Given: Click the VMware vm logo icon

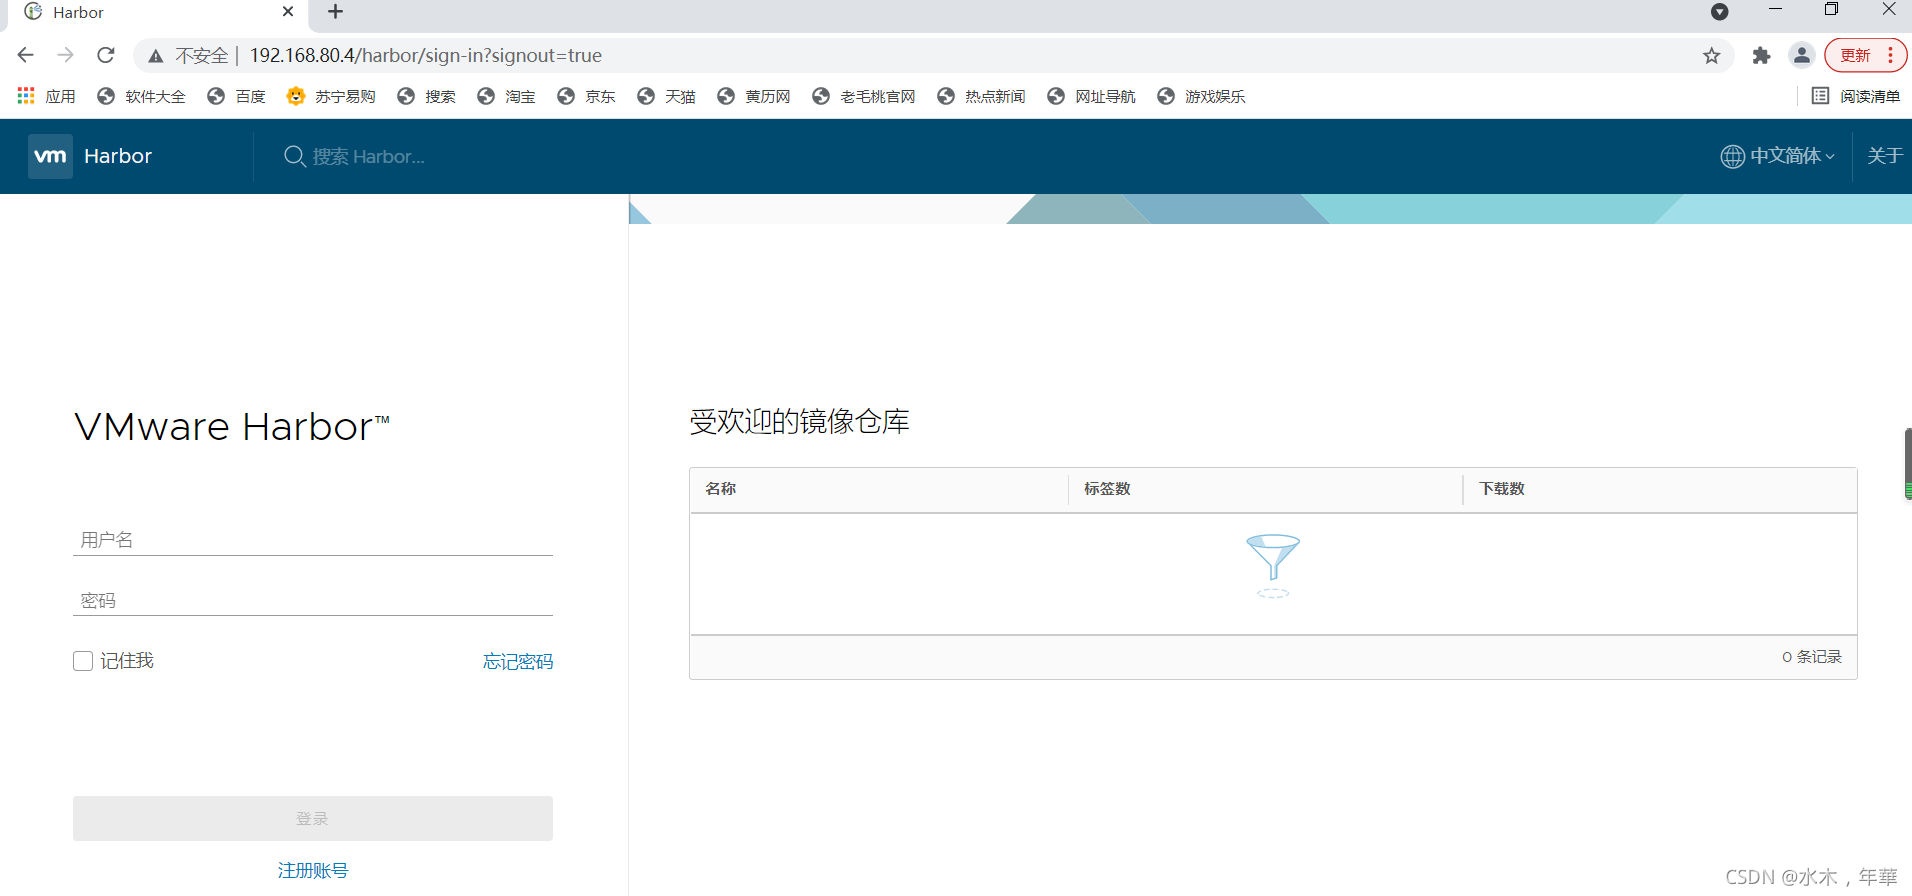Looking at the screenshot, I should coord(50,156).
